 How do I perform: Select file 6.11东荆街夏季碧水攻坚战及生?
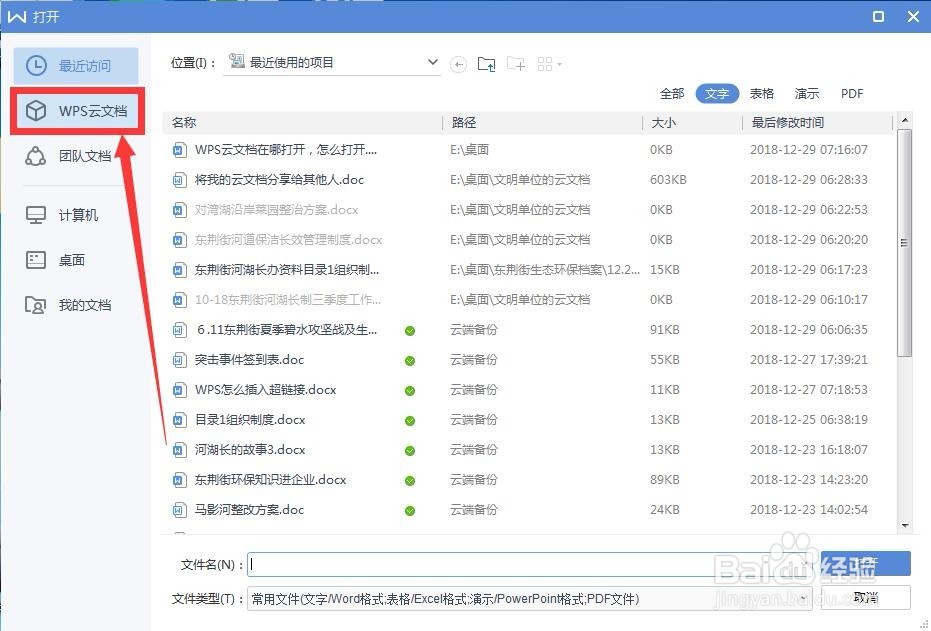(x=287, y=329)
